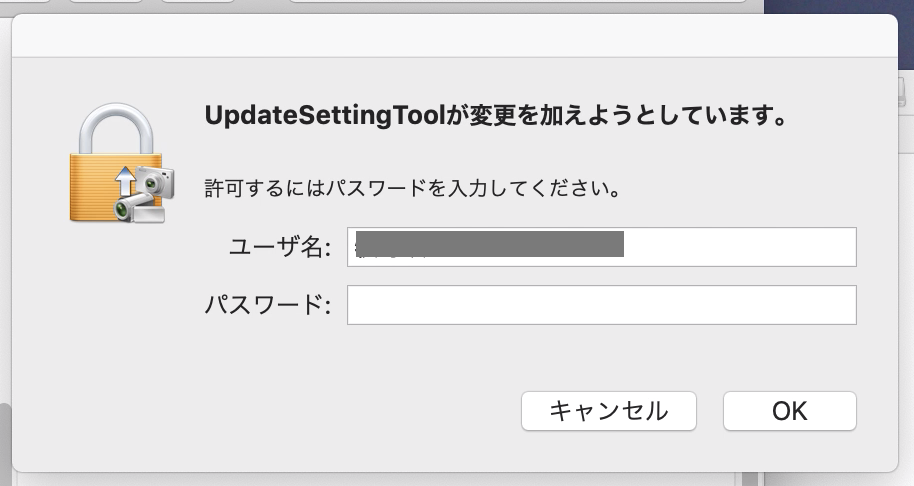The width and height of the screenshot is (914, 486).
Task: Click the パスワード: label
Action: coord(267,306)
